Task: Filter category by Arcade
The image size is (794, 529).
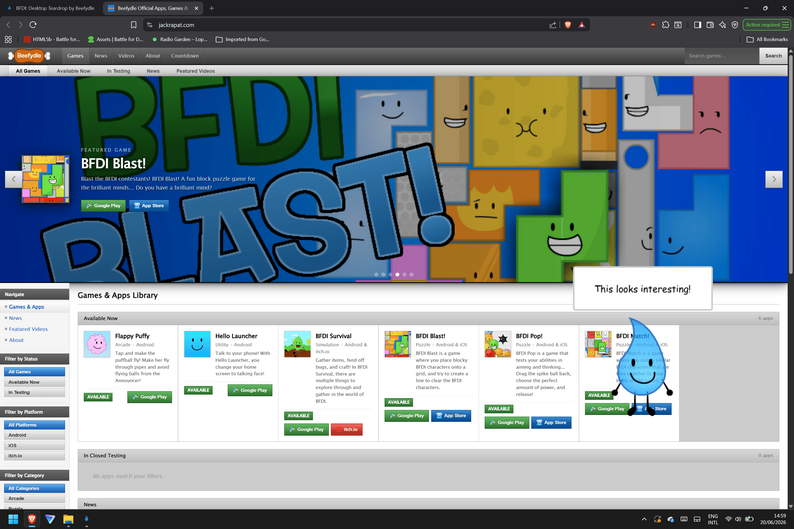Action: pyautogui.click(x=34, y=498)
